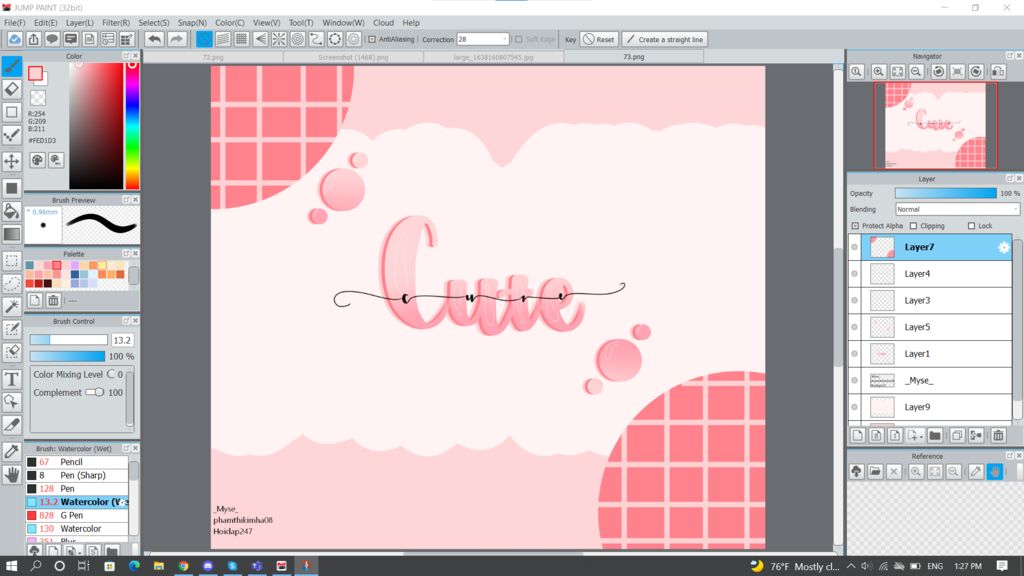Select the Move tool
This screenshot has height=576, width=1024.
pos(12,161)
